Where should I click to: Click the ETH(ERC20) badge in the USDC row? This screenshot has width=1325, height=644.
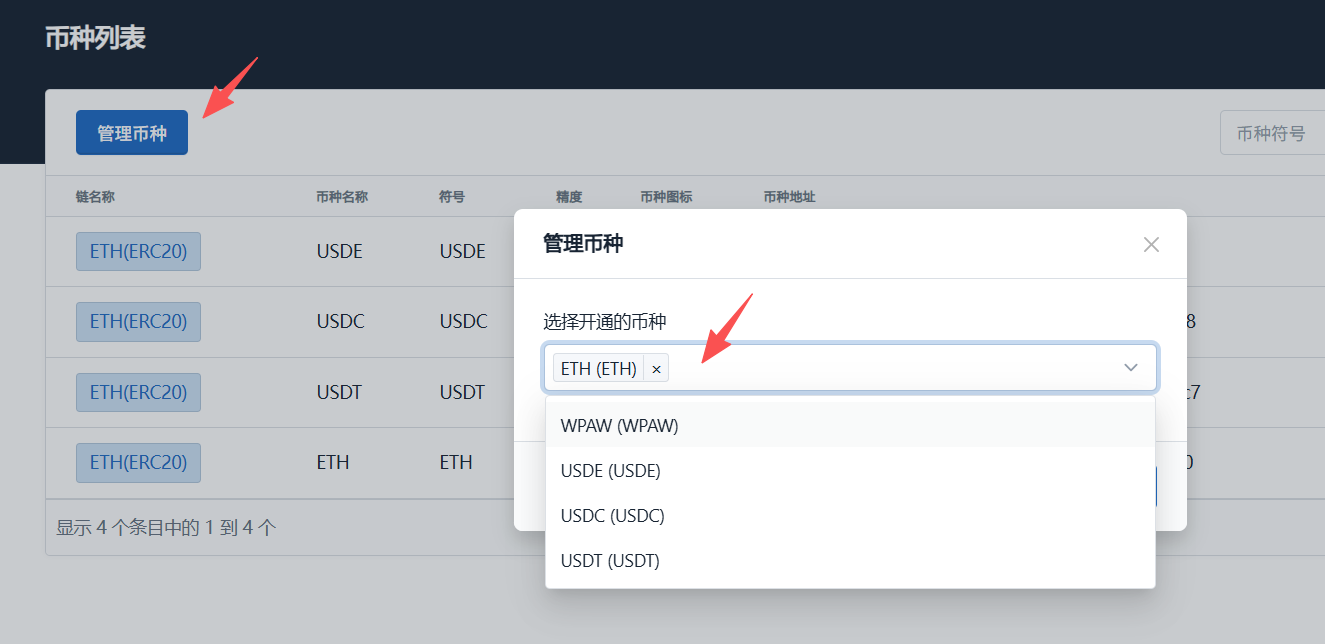point(138,321)
